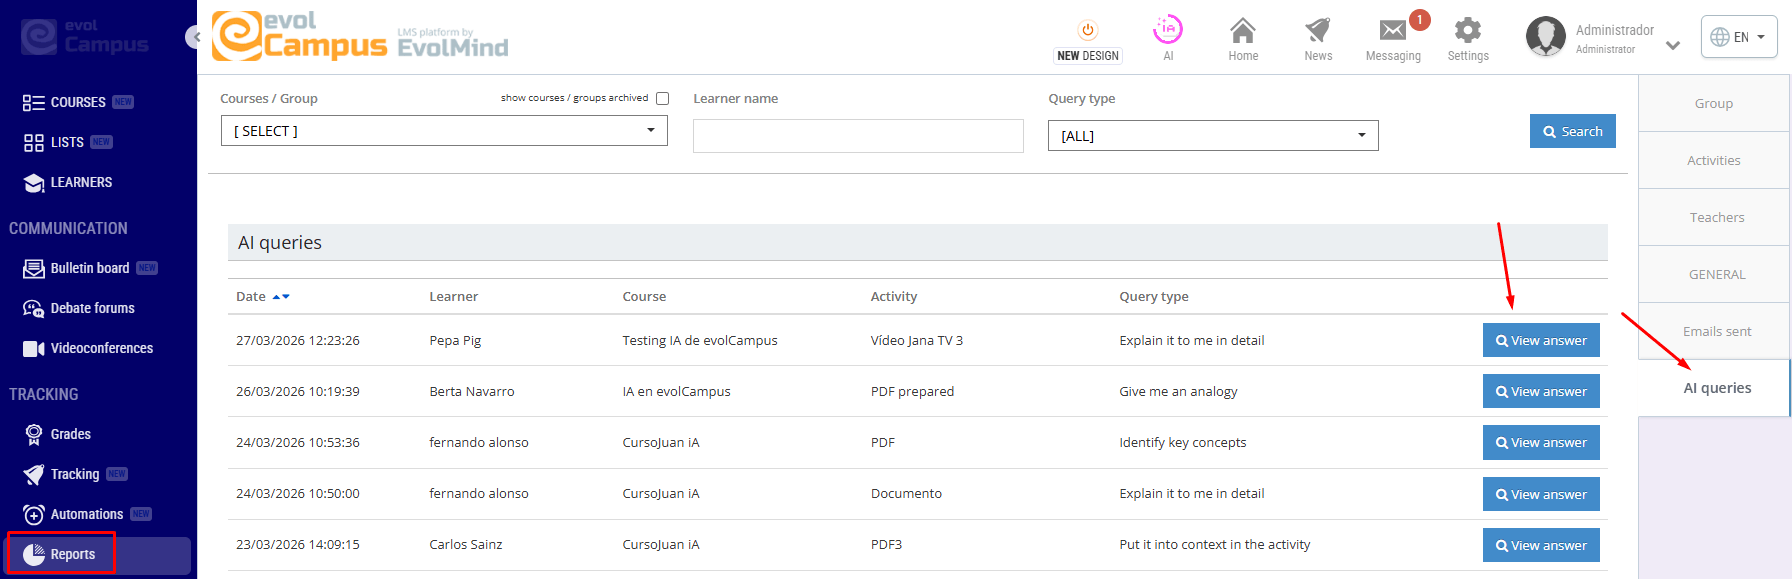Open the AI assistant icon

point(1168,30)
